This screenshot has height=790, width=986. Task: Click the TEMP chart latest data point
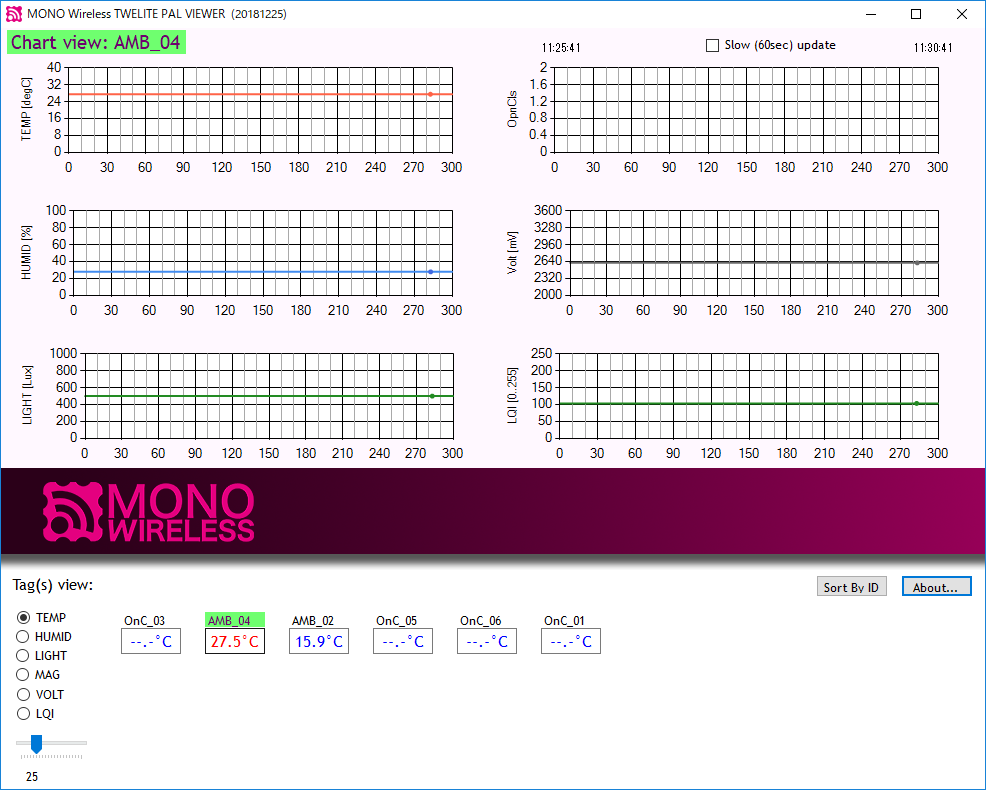430,94
